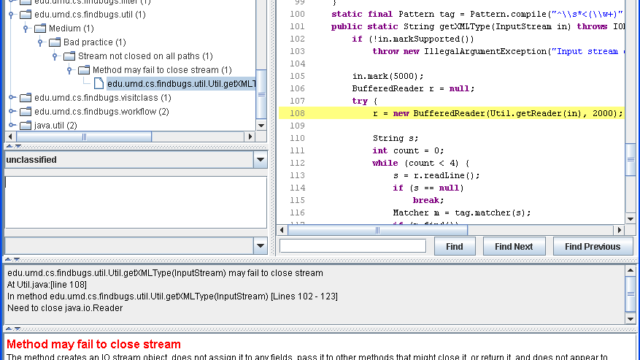Click inside the bug comments text area
The width and height of the screenshot is (640, 360).
coord(136,202)
